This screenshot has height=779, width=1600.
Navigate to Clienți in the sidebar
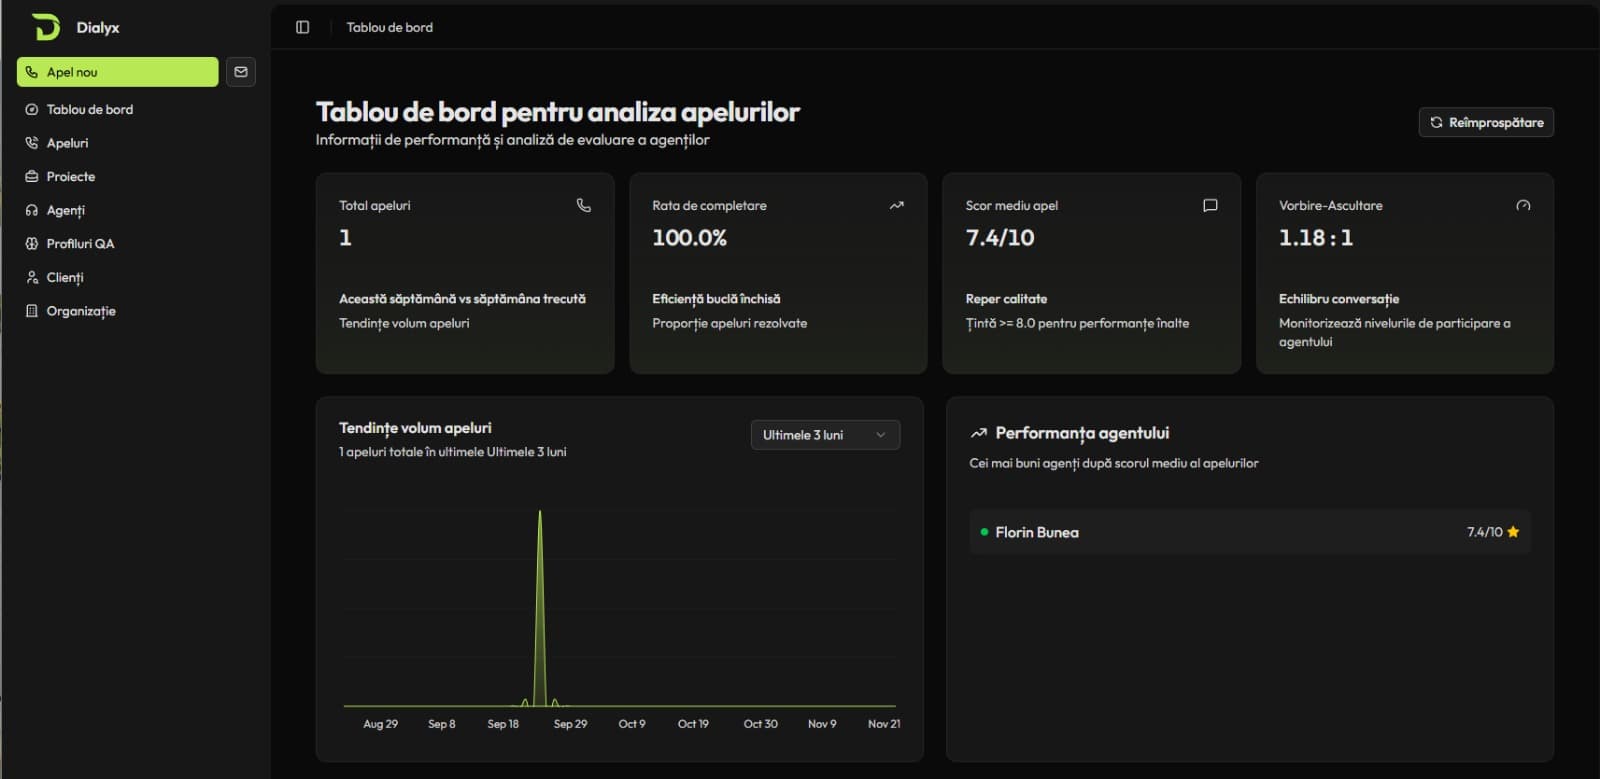pyautogui.click(x=65, y=278)
